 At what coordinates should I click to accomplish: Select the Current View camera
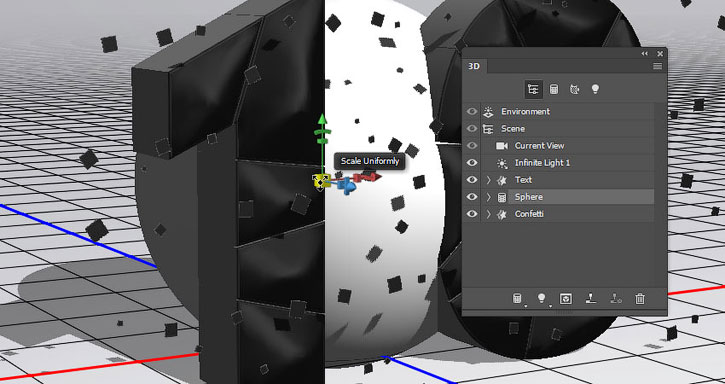pyautogui.click(x=568, y=146)
